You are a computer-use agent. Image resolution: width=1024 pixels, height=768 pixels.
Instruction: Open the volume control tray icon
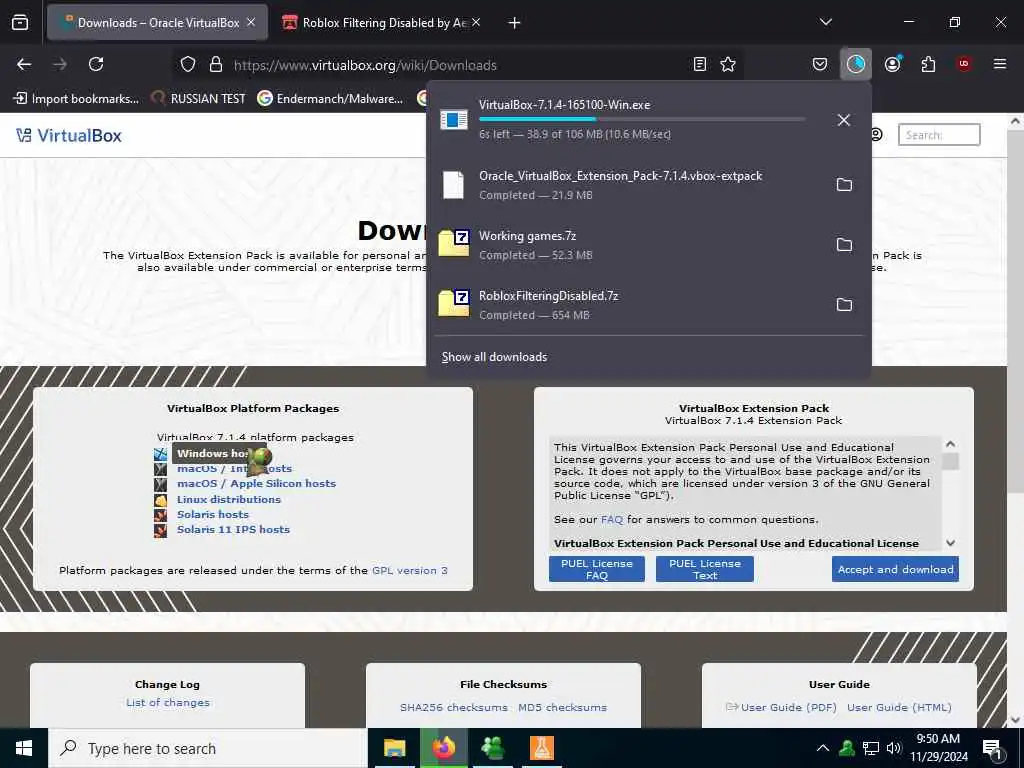pos(893,748)
